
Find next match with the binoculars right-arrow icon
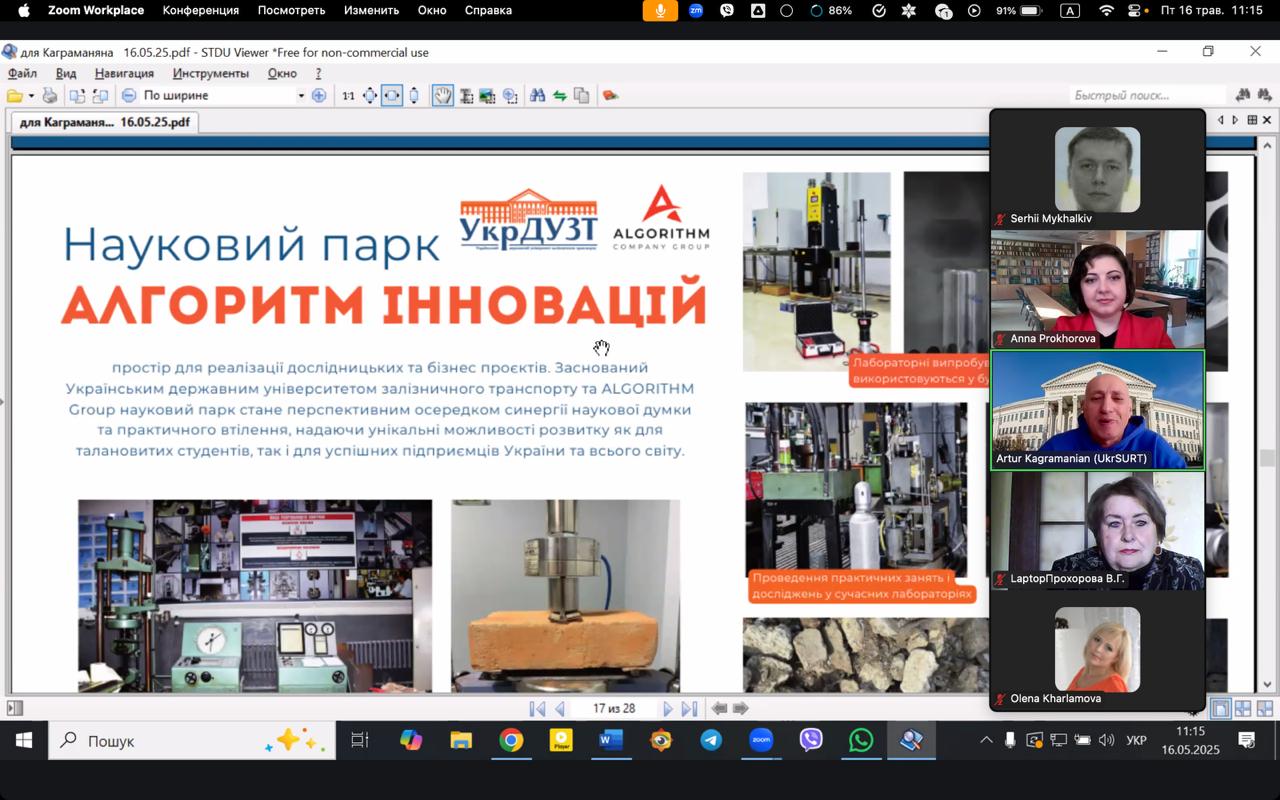[x=1266, y=95]
